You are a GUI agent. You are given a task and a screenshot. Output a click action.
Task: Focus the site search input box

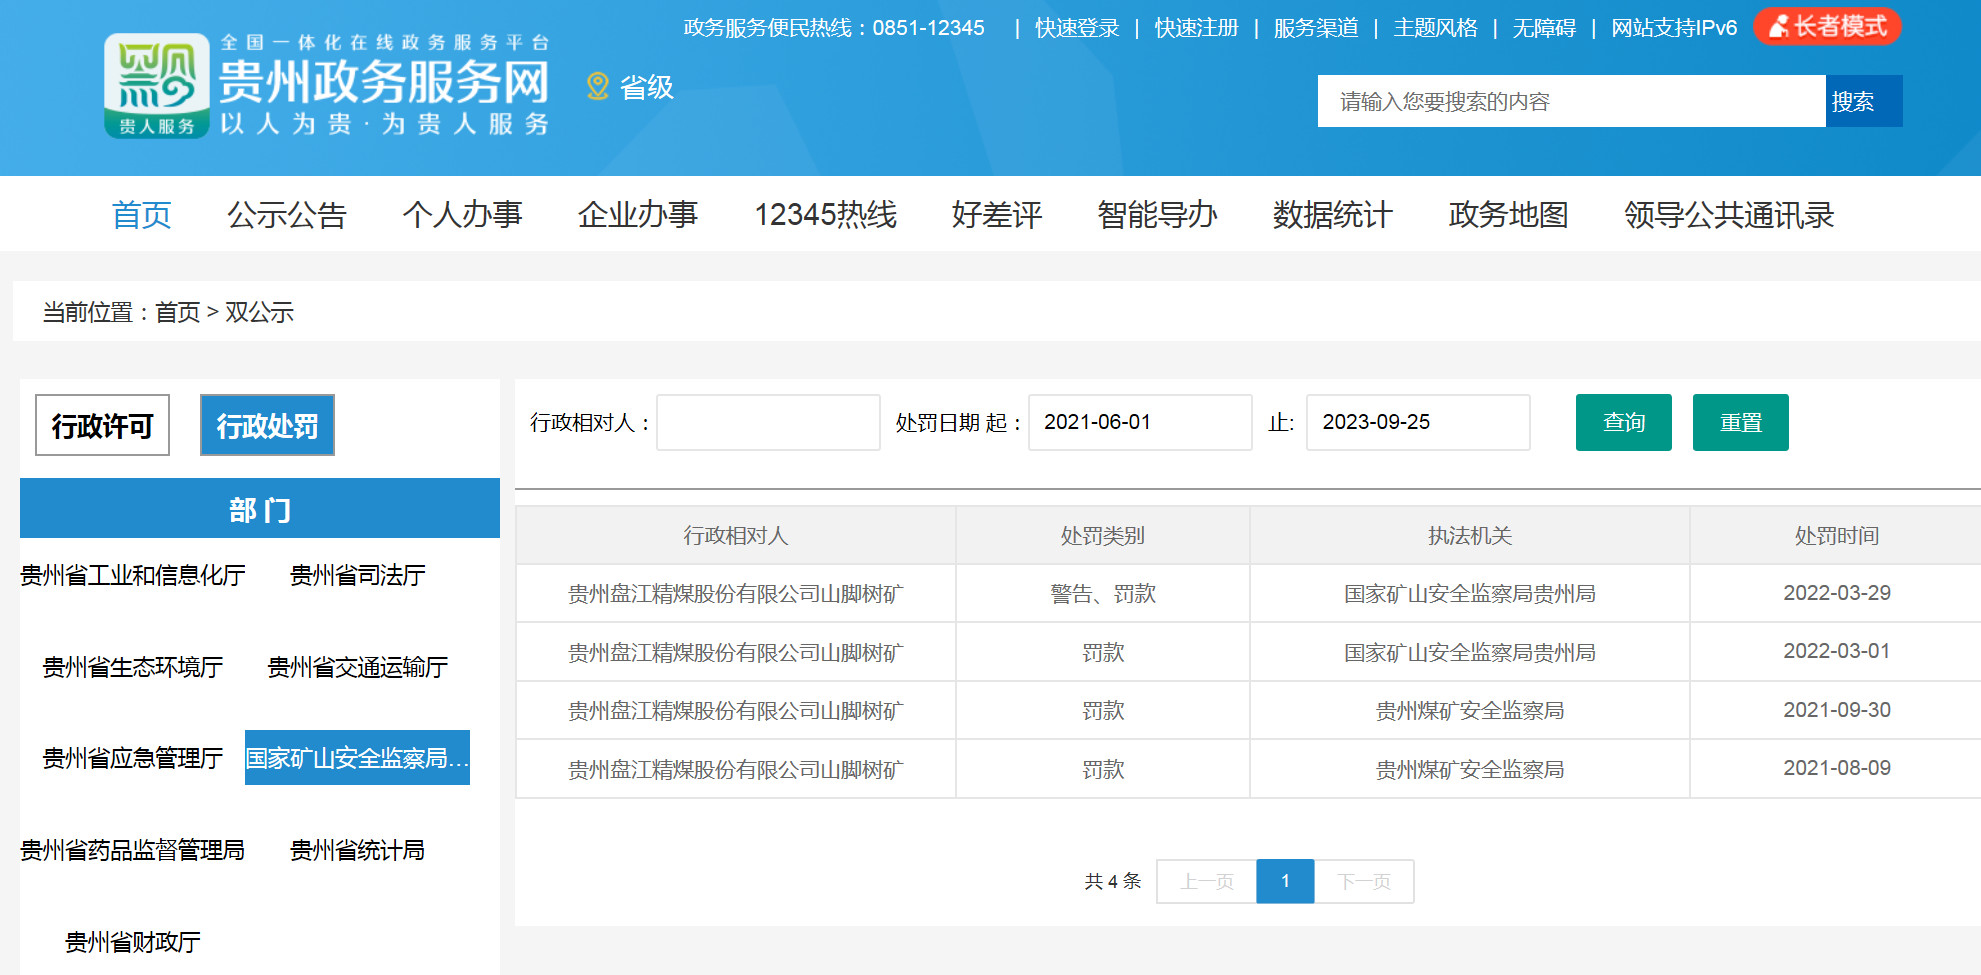pos(1570,101)
